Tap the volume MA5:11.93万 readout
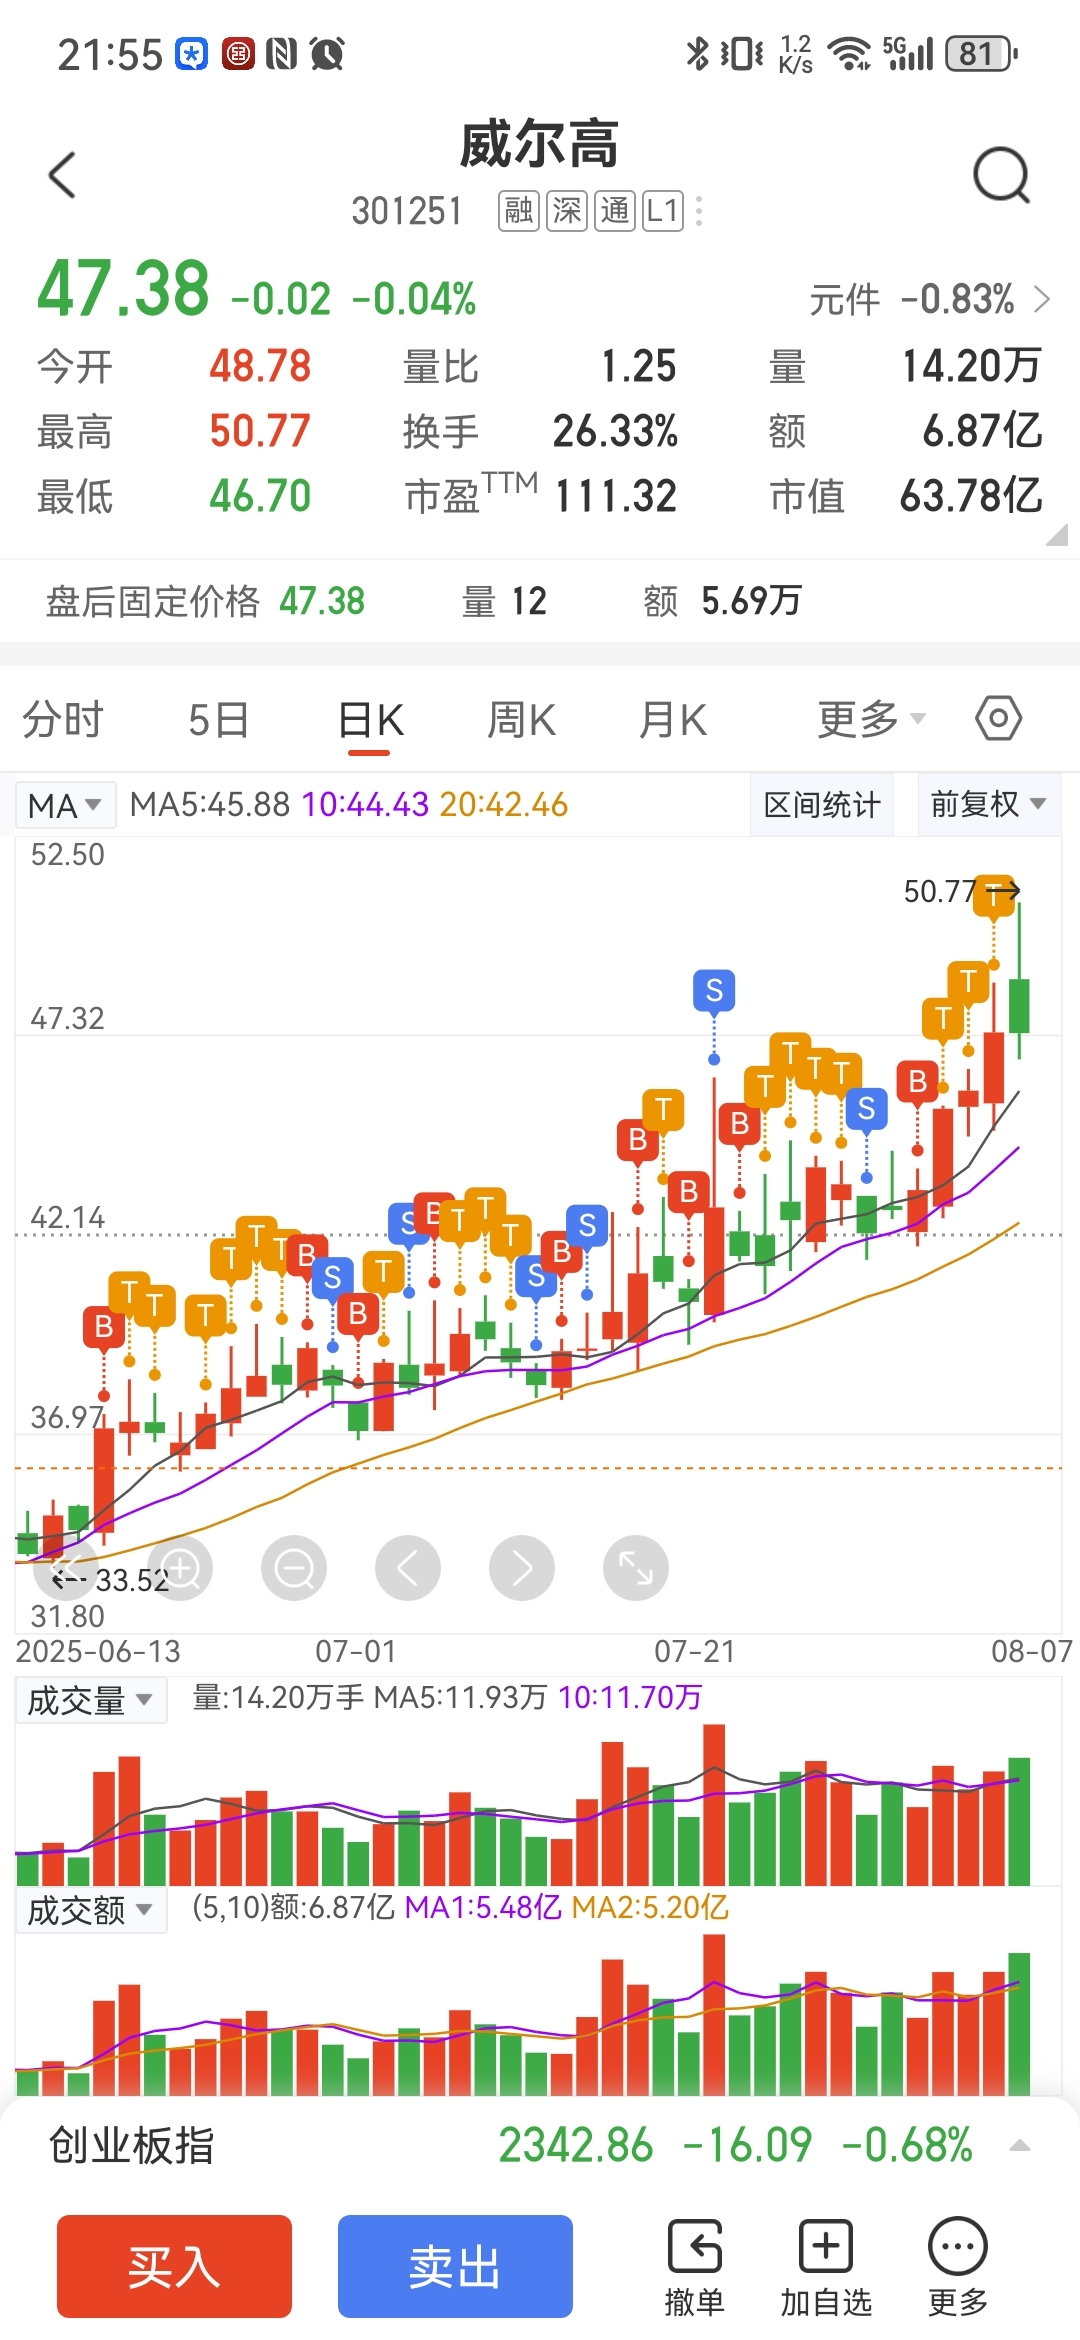The image size is (1080, 2340). tap(460, 1698)
